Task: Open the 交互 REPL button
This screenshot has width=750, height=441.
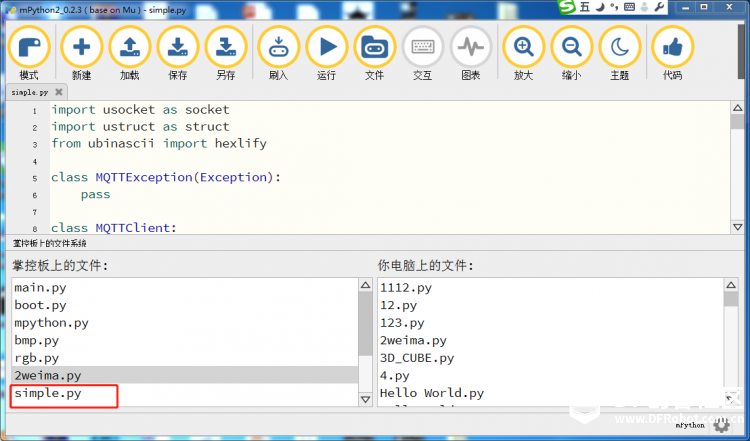Action: pos(423,53)
